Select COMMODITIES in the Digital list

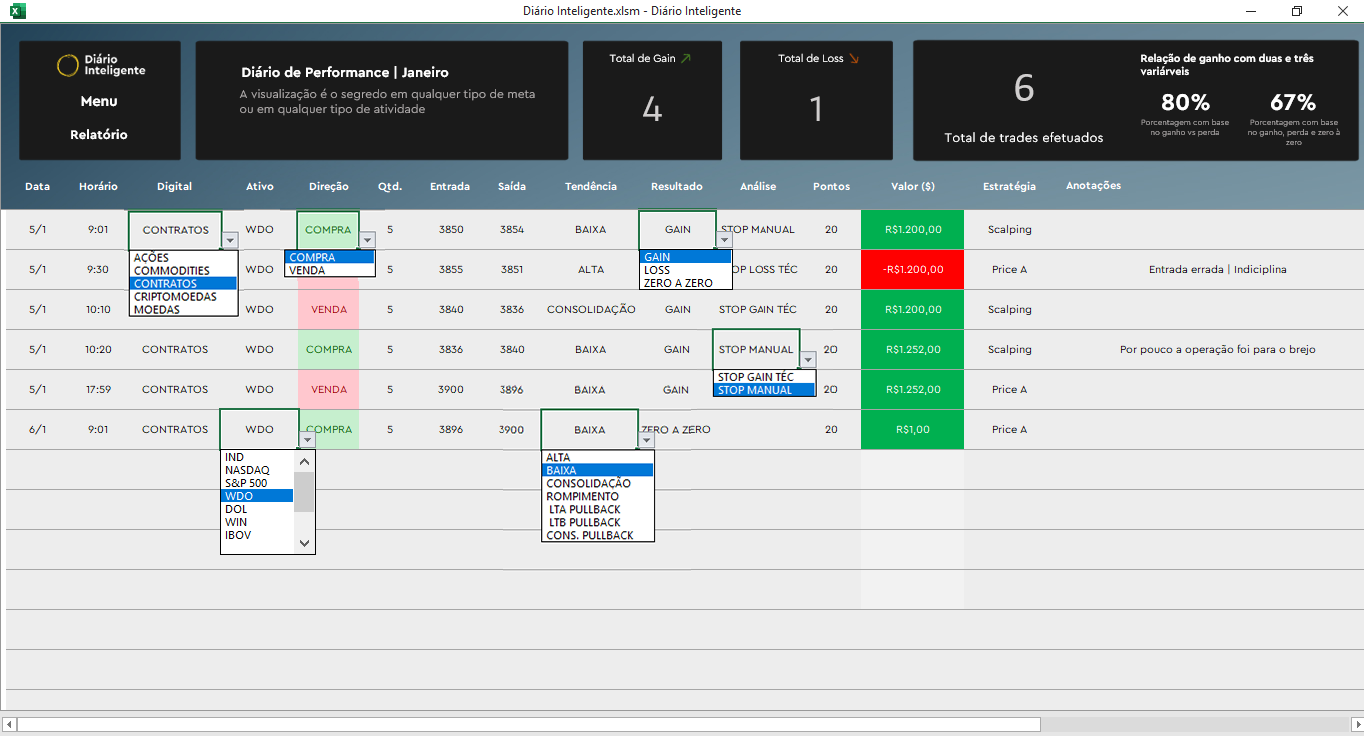coord(183,271)
